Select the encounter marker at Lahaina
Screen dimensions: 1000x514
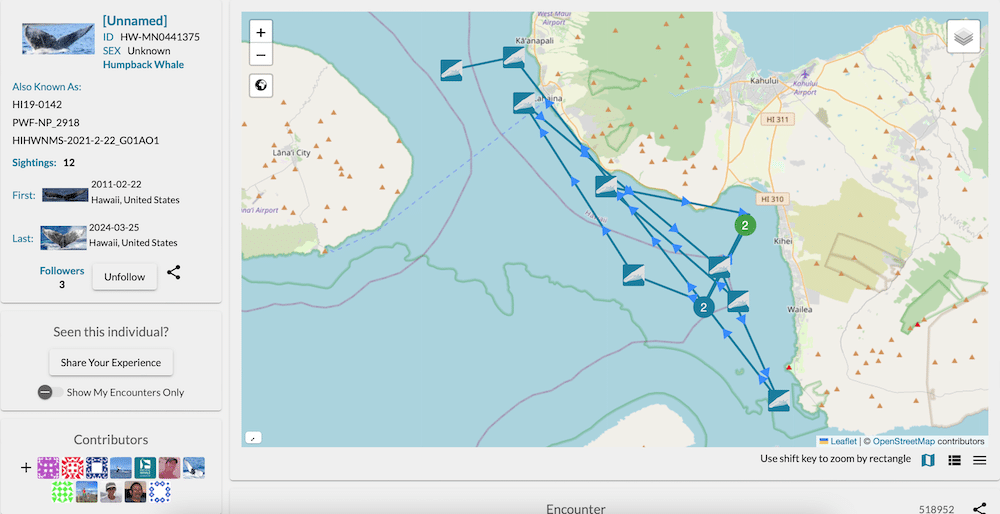(x=524, y=103)
